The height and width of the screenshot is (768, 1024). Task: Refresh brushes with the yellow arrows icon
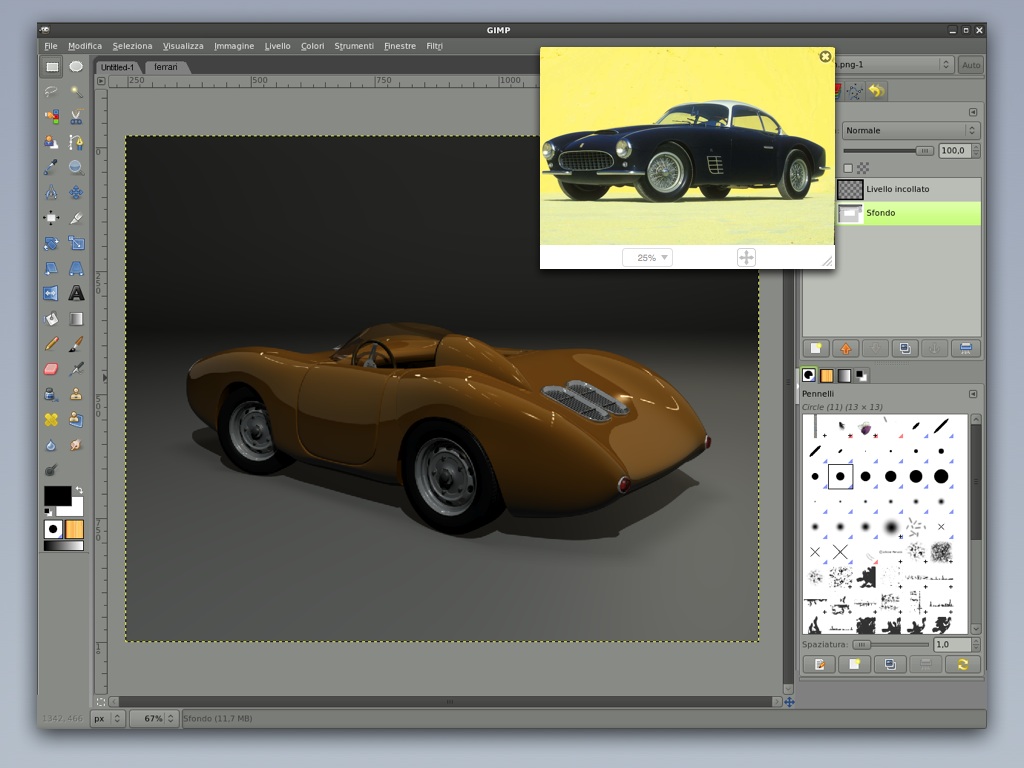tap(963, 664)
